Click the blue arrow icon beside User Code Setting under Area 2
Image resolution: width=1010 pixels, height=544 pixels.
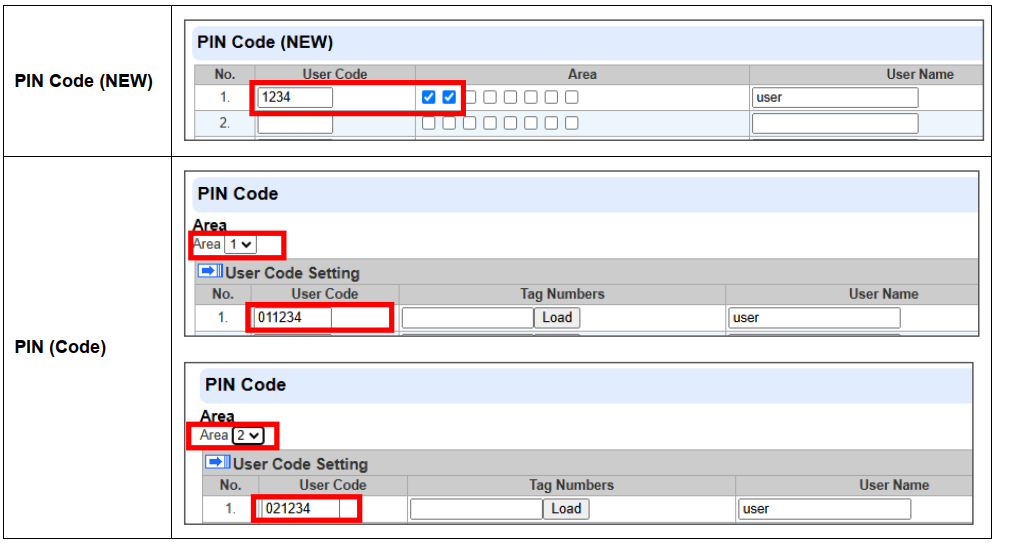pos(218,462)
